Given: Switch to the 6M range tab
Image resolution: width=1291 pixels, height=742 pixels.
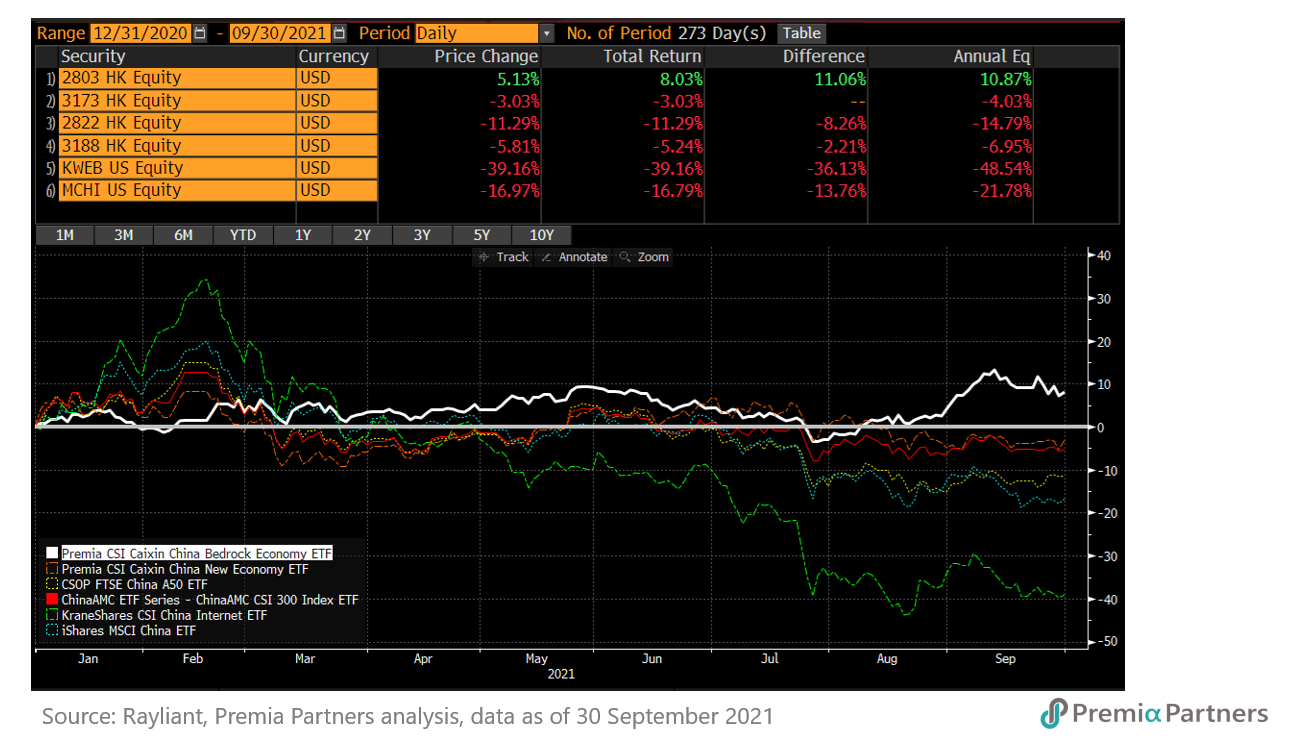Looking at the screenshot, I should click(x=183, y=235).
